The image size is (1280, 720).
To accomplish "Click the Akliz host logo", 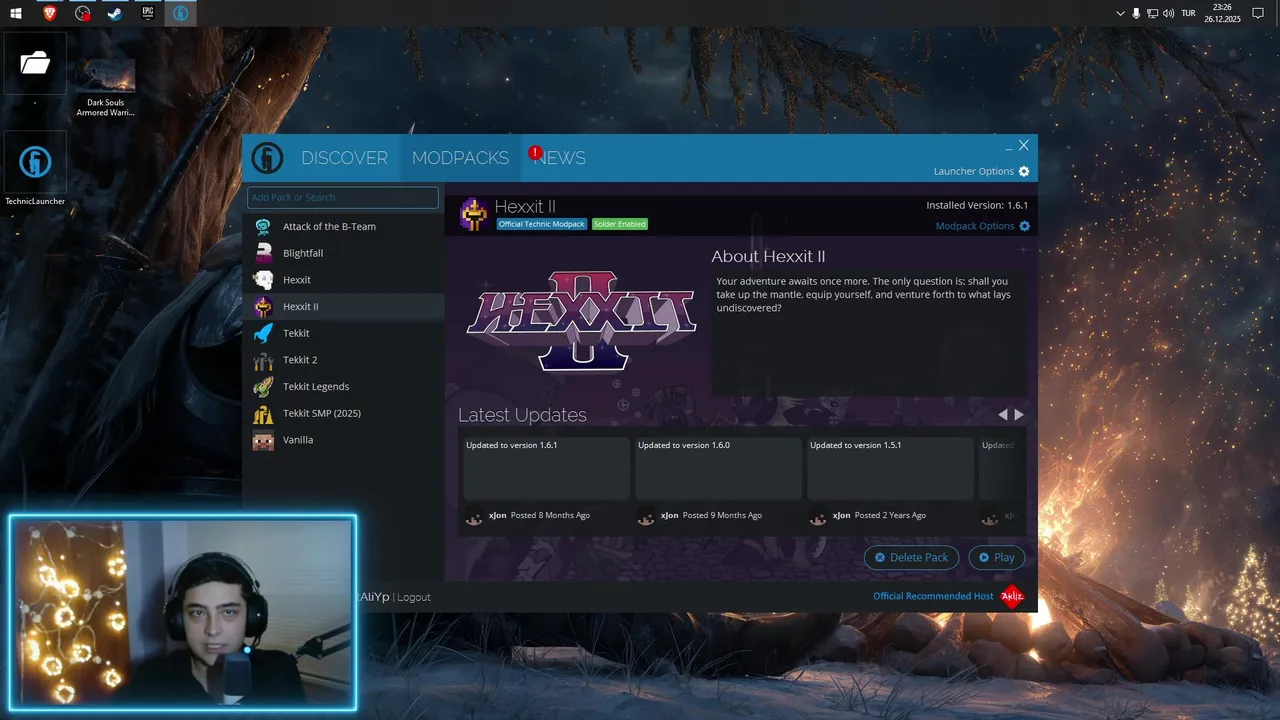I will [1013, 596].
